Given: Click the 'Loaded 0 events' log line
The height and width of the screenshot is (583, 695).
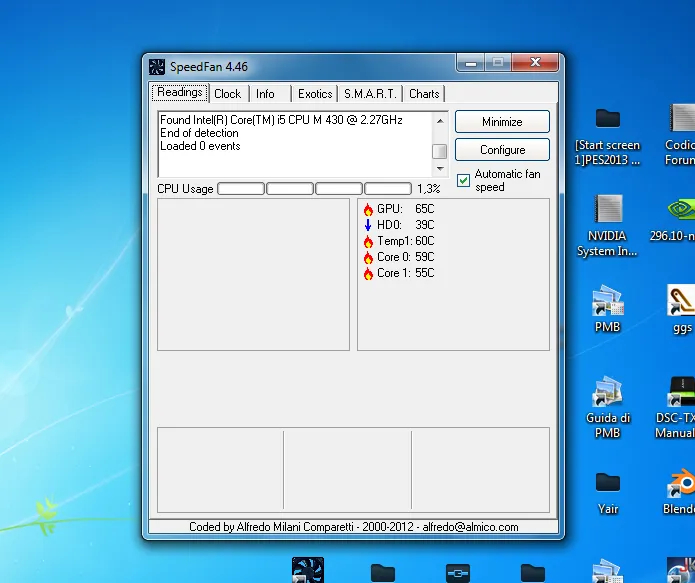Looking at the screenshot, I should click(x=200, y=146).
